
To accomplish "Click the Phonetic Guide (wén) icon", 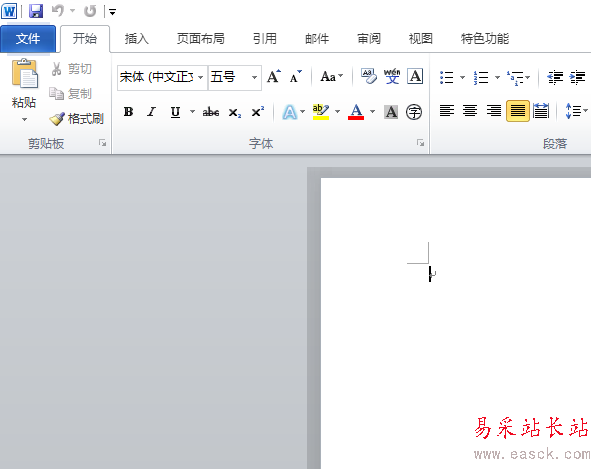I will pos(392,76).
